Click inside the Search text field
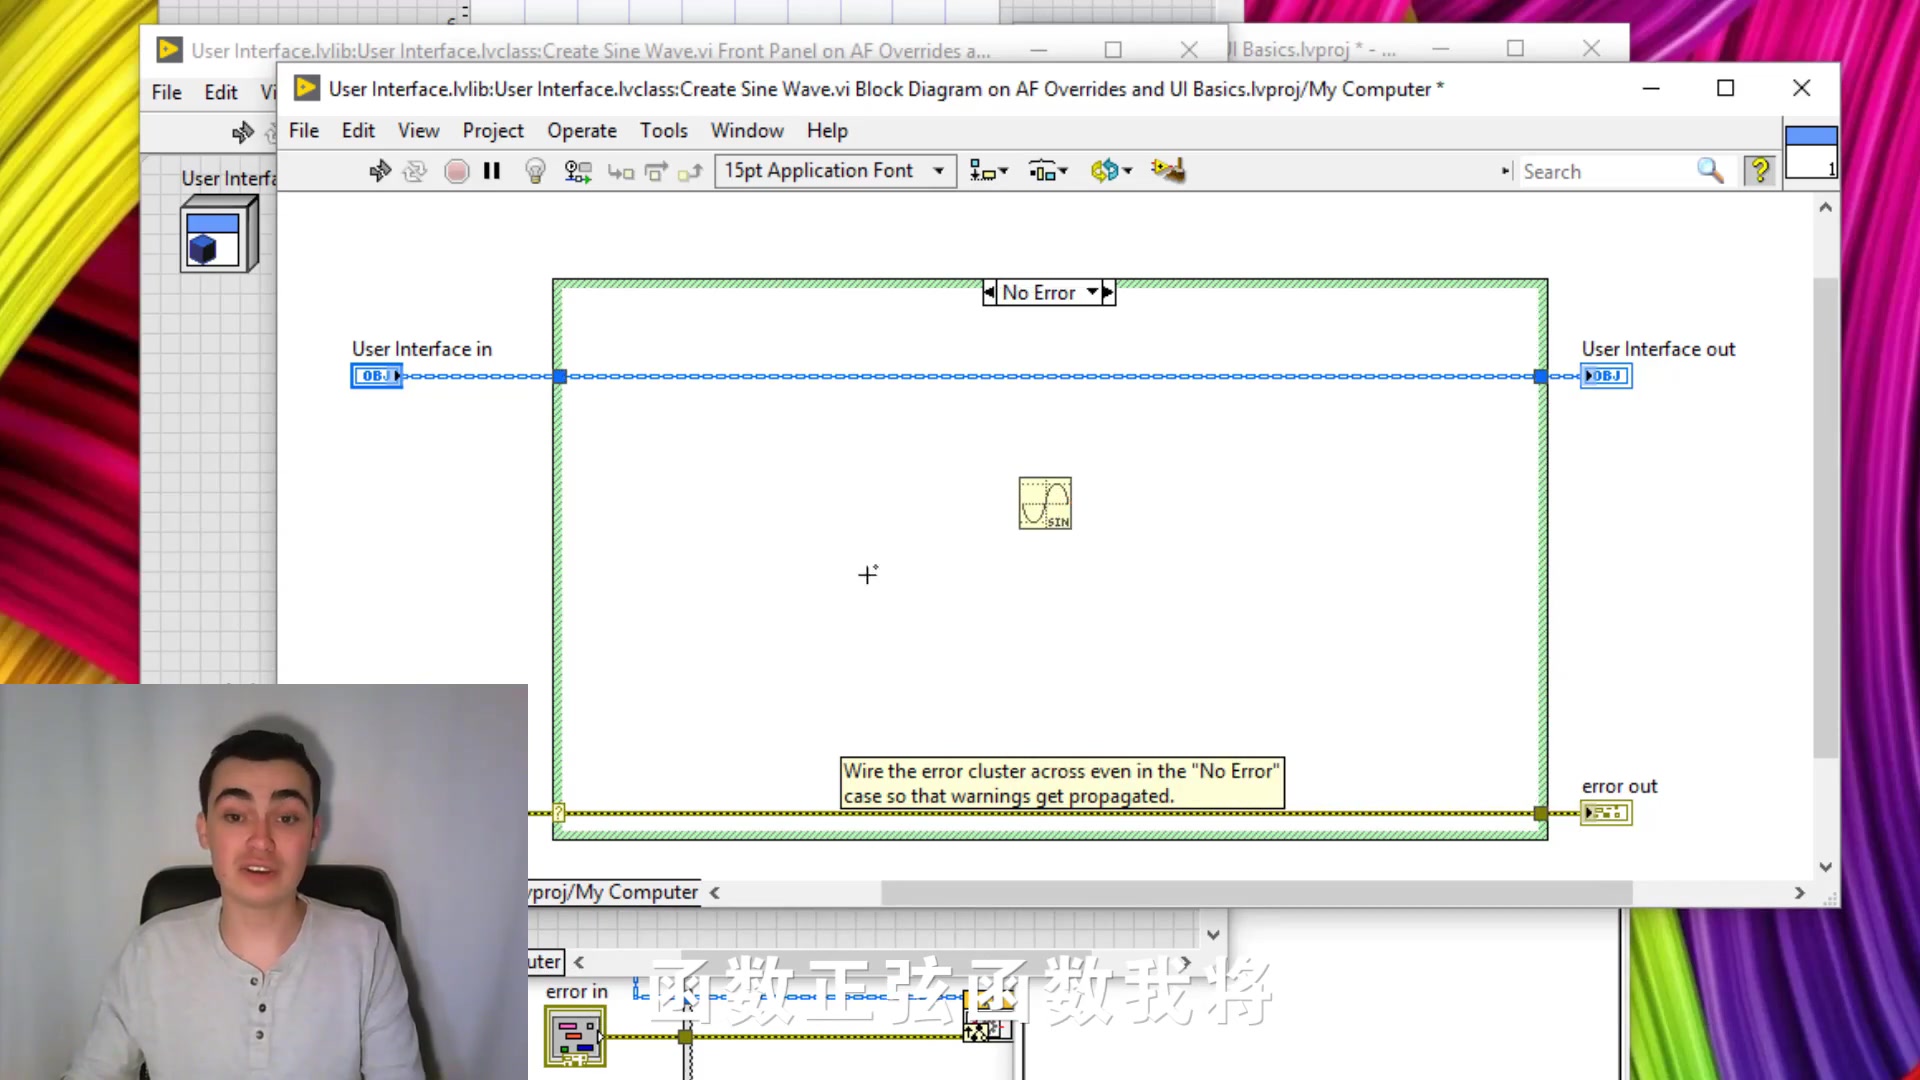This screenshot has width=1920, height=1080. pos(1600,170)
